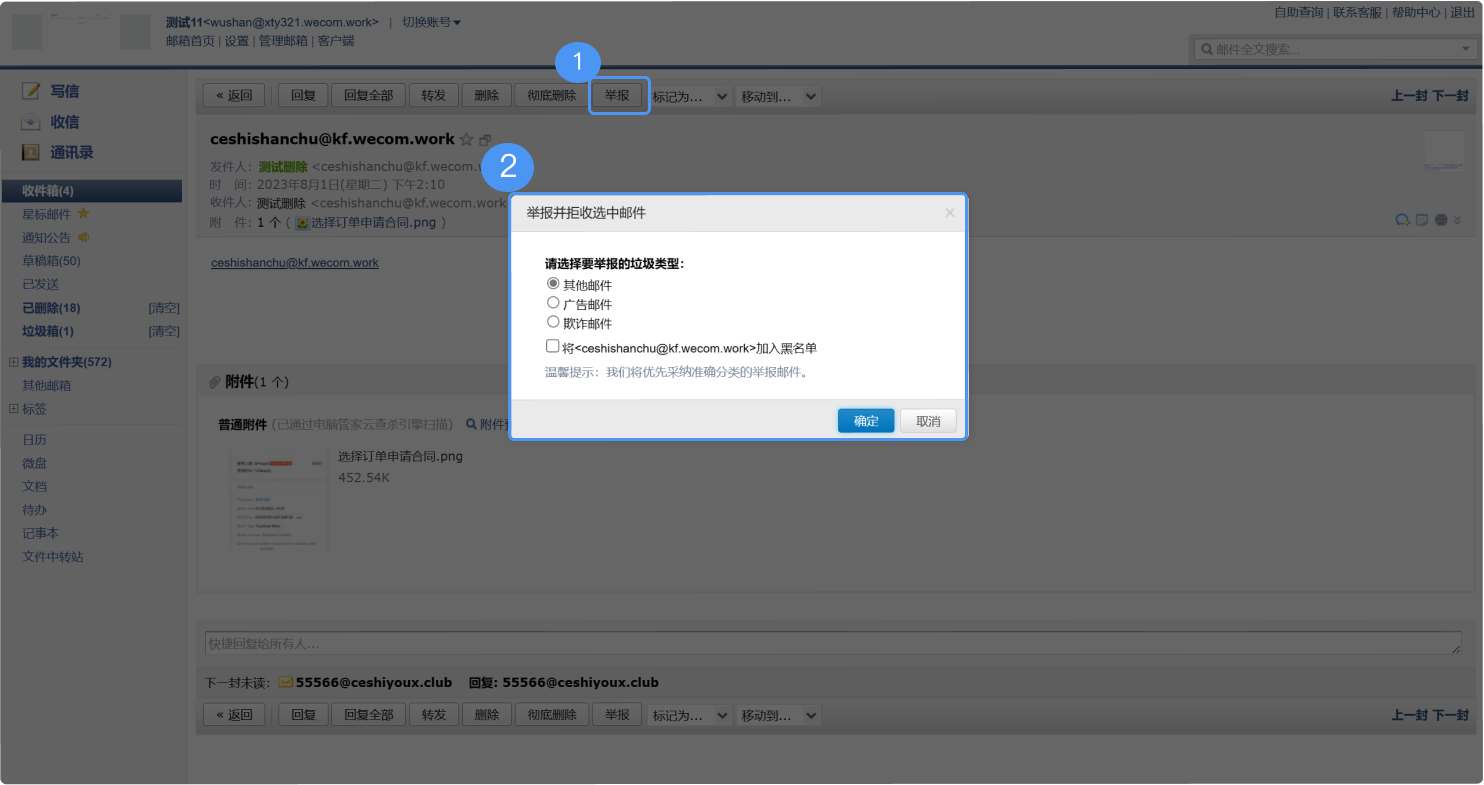Screen dimensions: 1484x785
Task: Expand the 我的文件夹 tree node
Action: click(13, 362)
